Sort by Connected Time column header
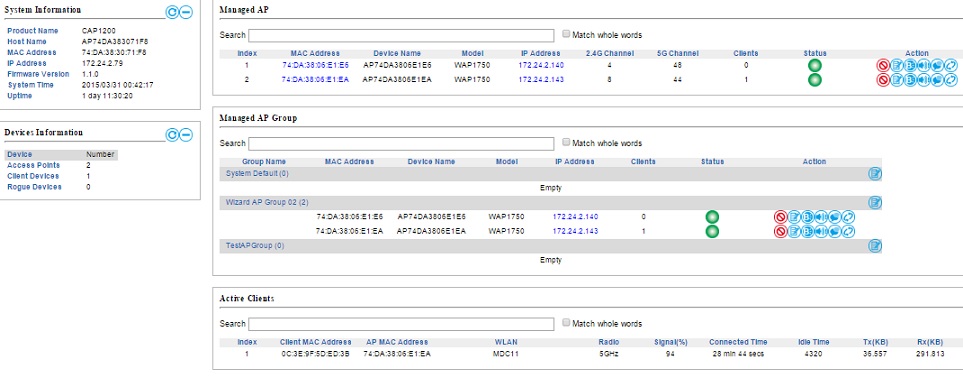The height and width of the screenshot is (378, 963). (x=738, y=342)
